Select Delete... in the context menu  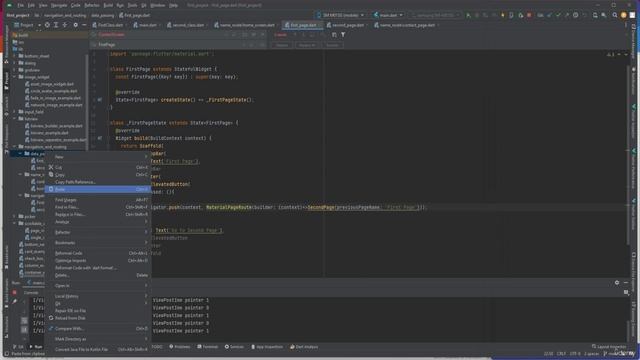[x=98, y=275]
